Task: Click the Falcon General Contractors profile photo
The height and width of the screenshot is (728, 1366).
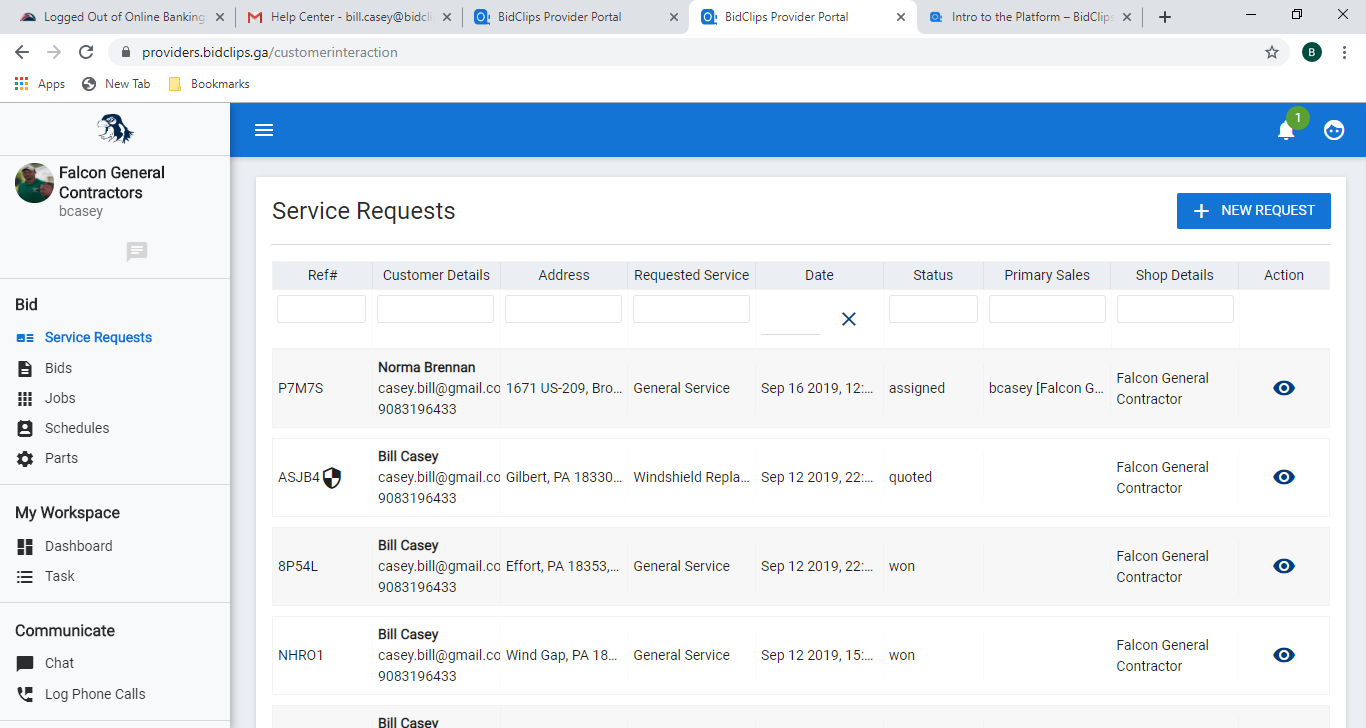Action: pyautogui.click(x=34, y=183)
